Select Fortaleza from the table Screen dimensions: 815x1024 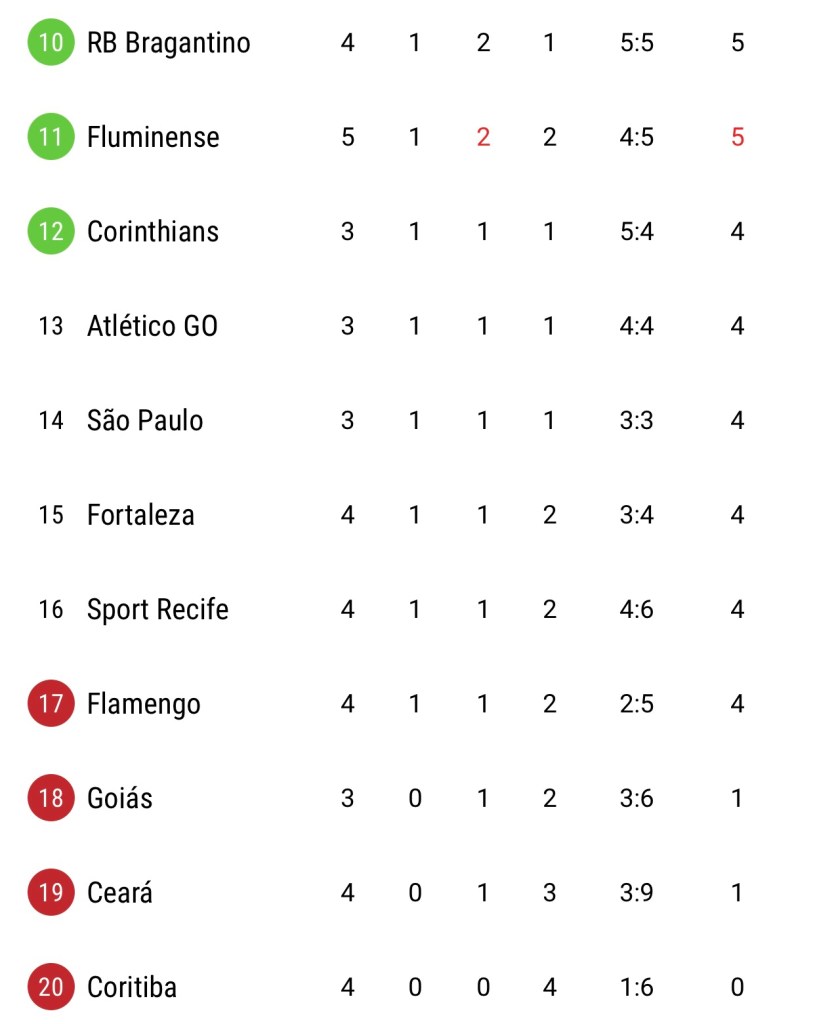(140, 515)
